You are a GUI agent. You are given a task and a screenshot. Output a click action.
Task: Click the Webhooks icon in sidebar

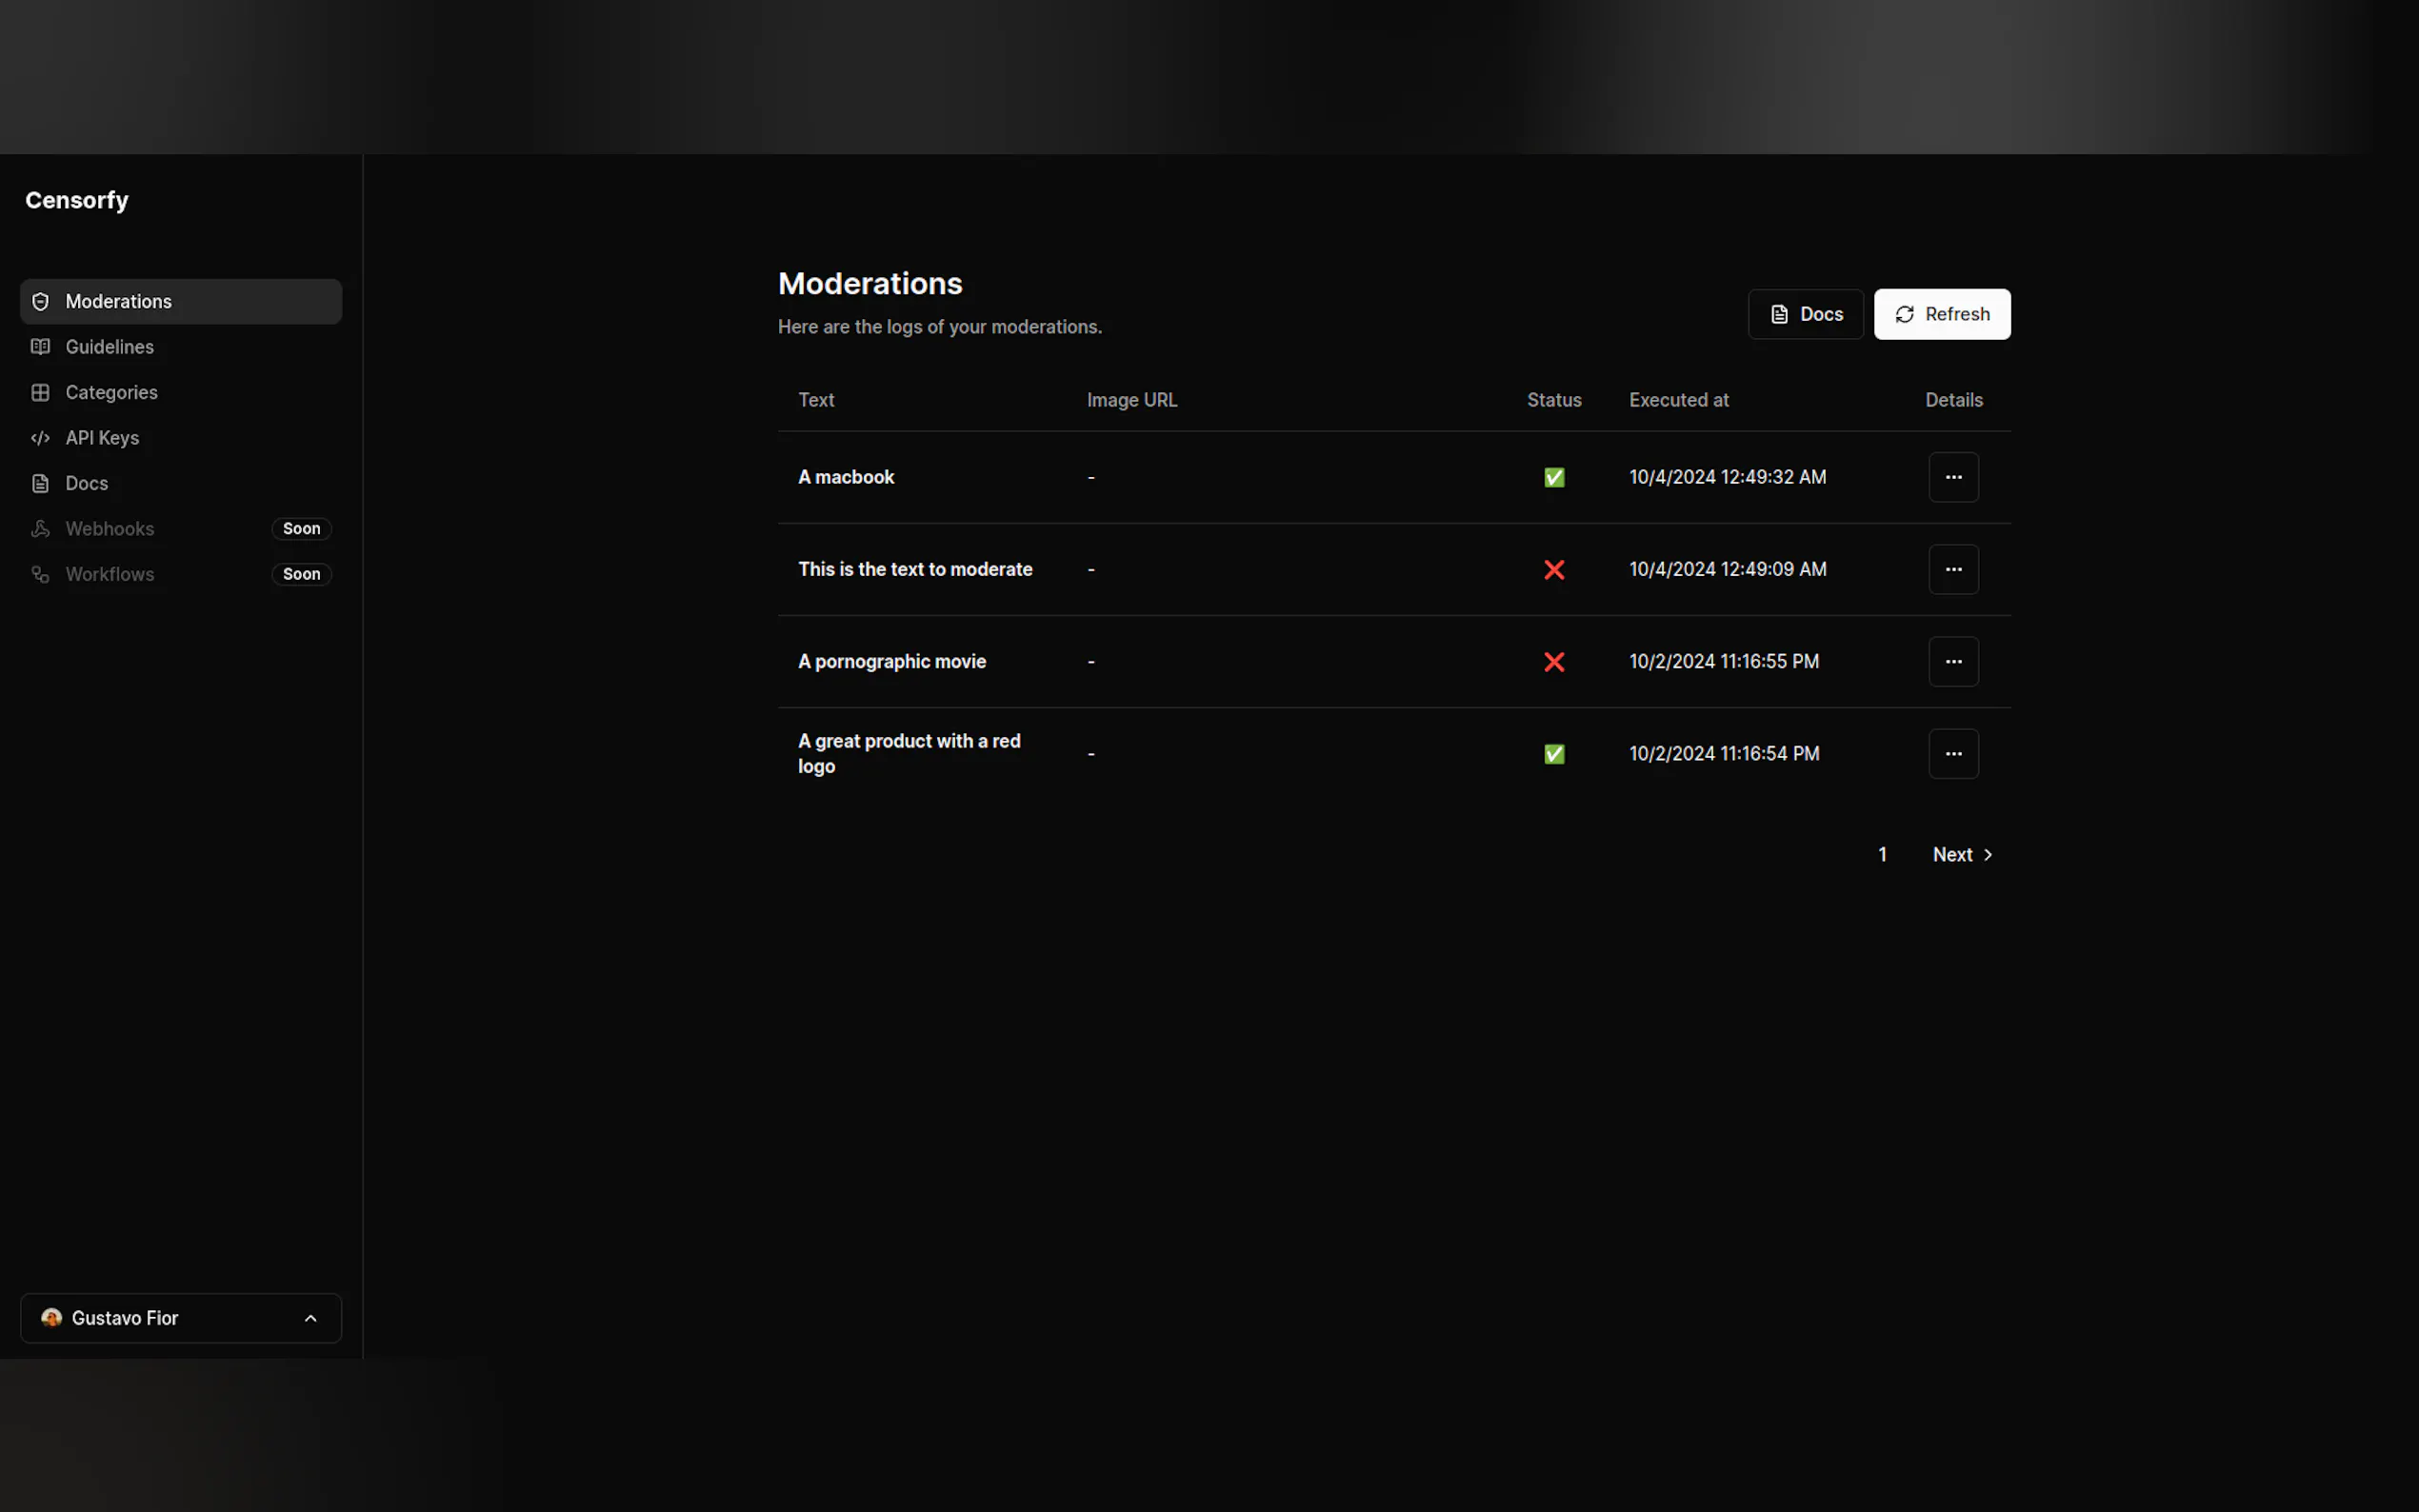[x=40, y=529]
